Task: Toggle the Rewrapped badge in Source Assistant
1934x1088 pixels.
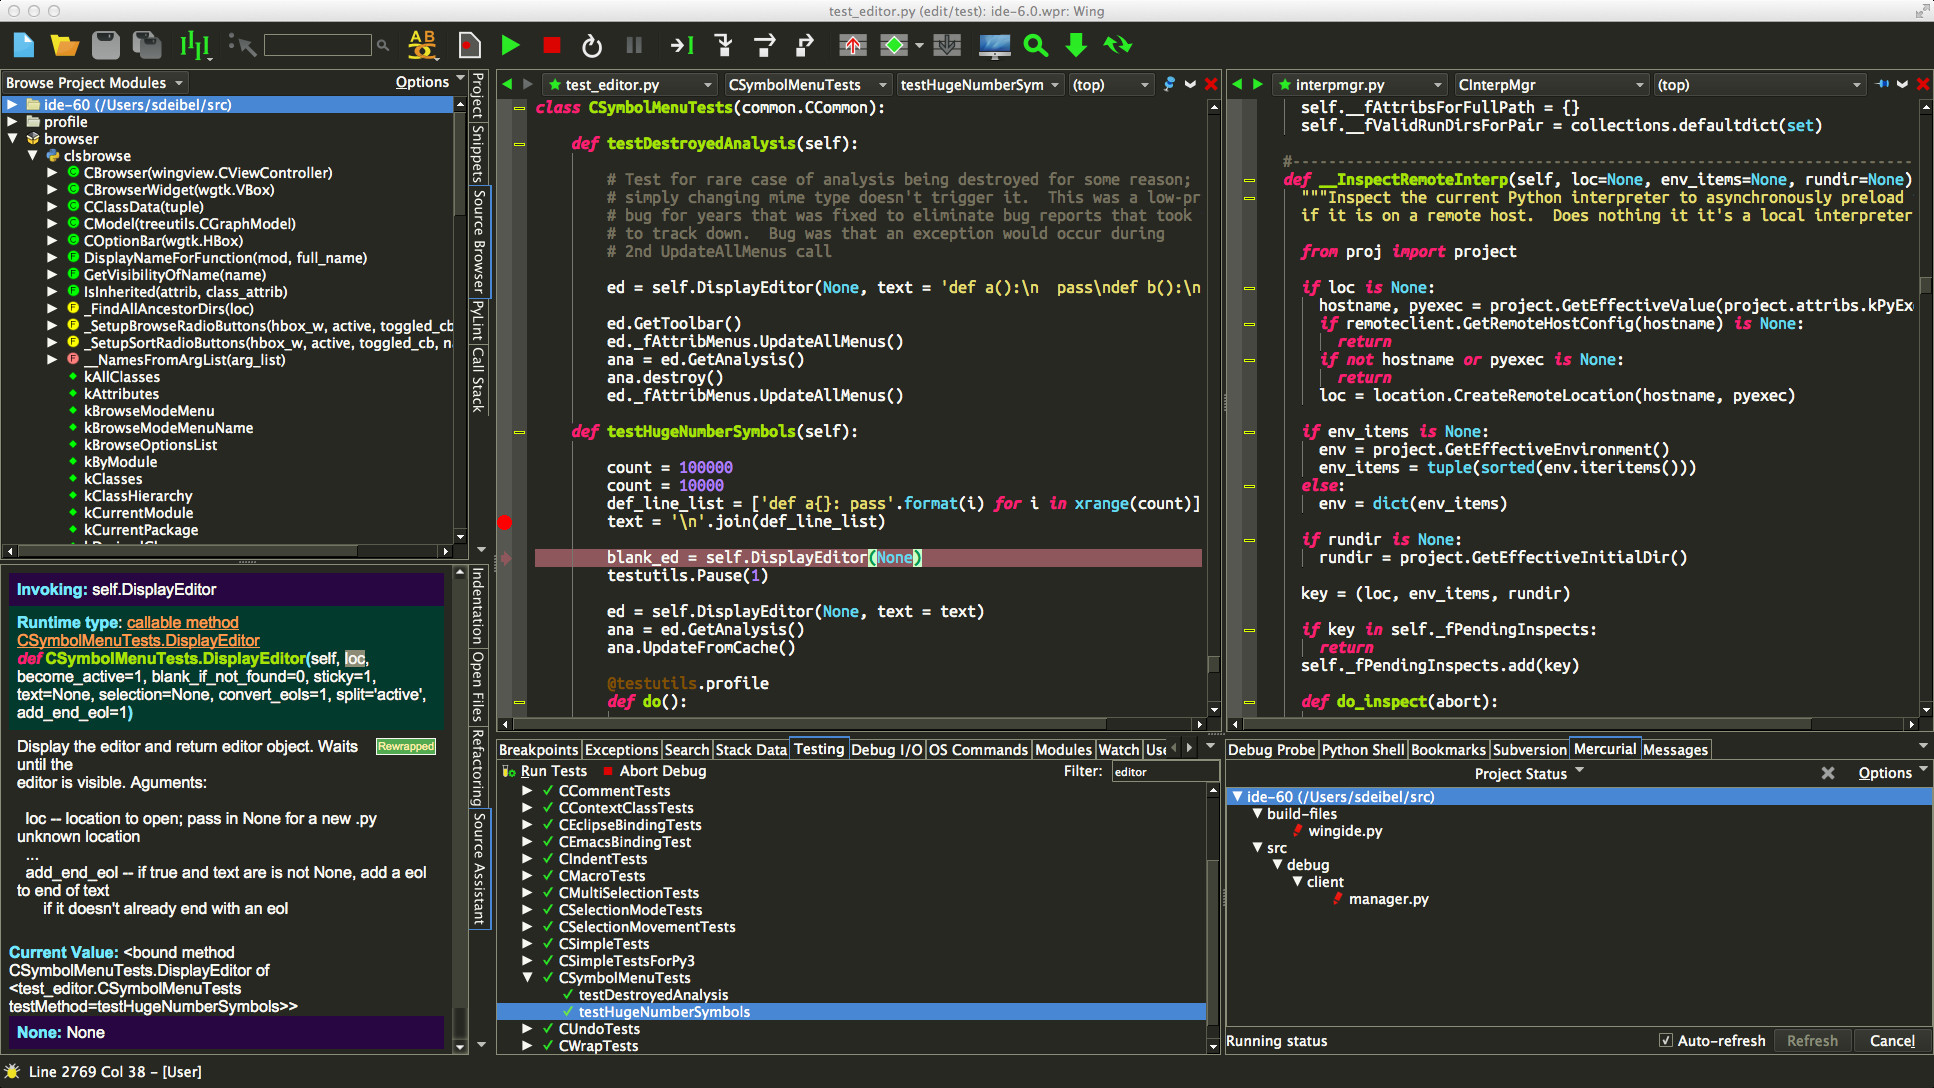Action: [x=405, y=746]
